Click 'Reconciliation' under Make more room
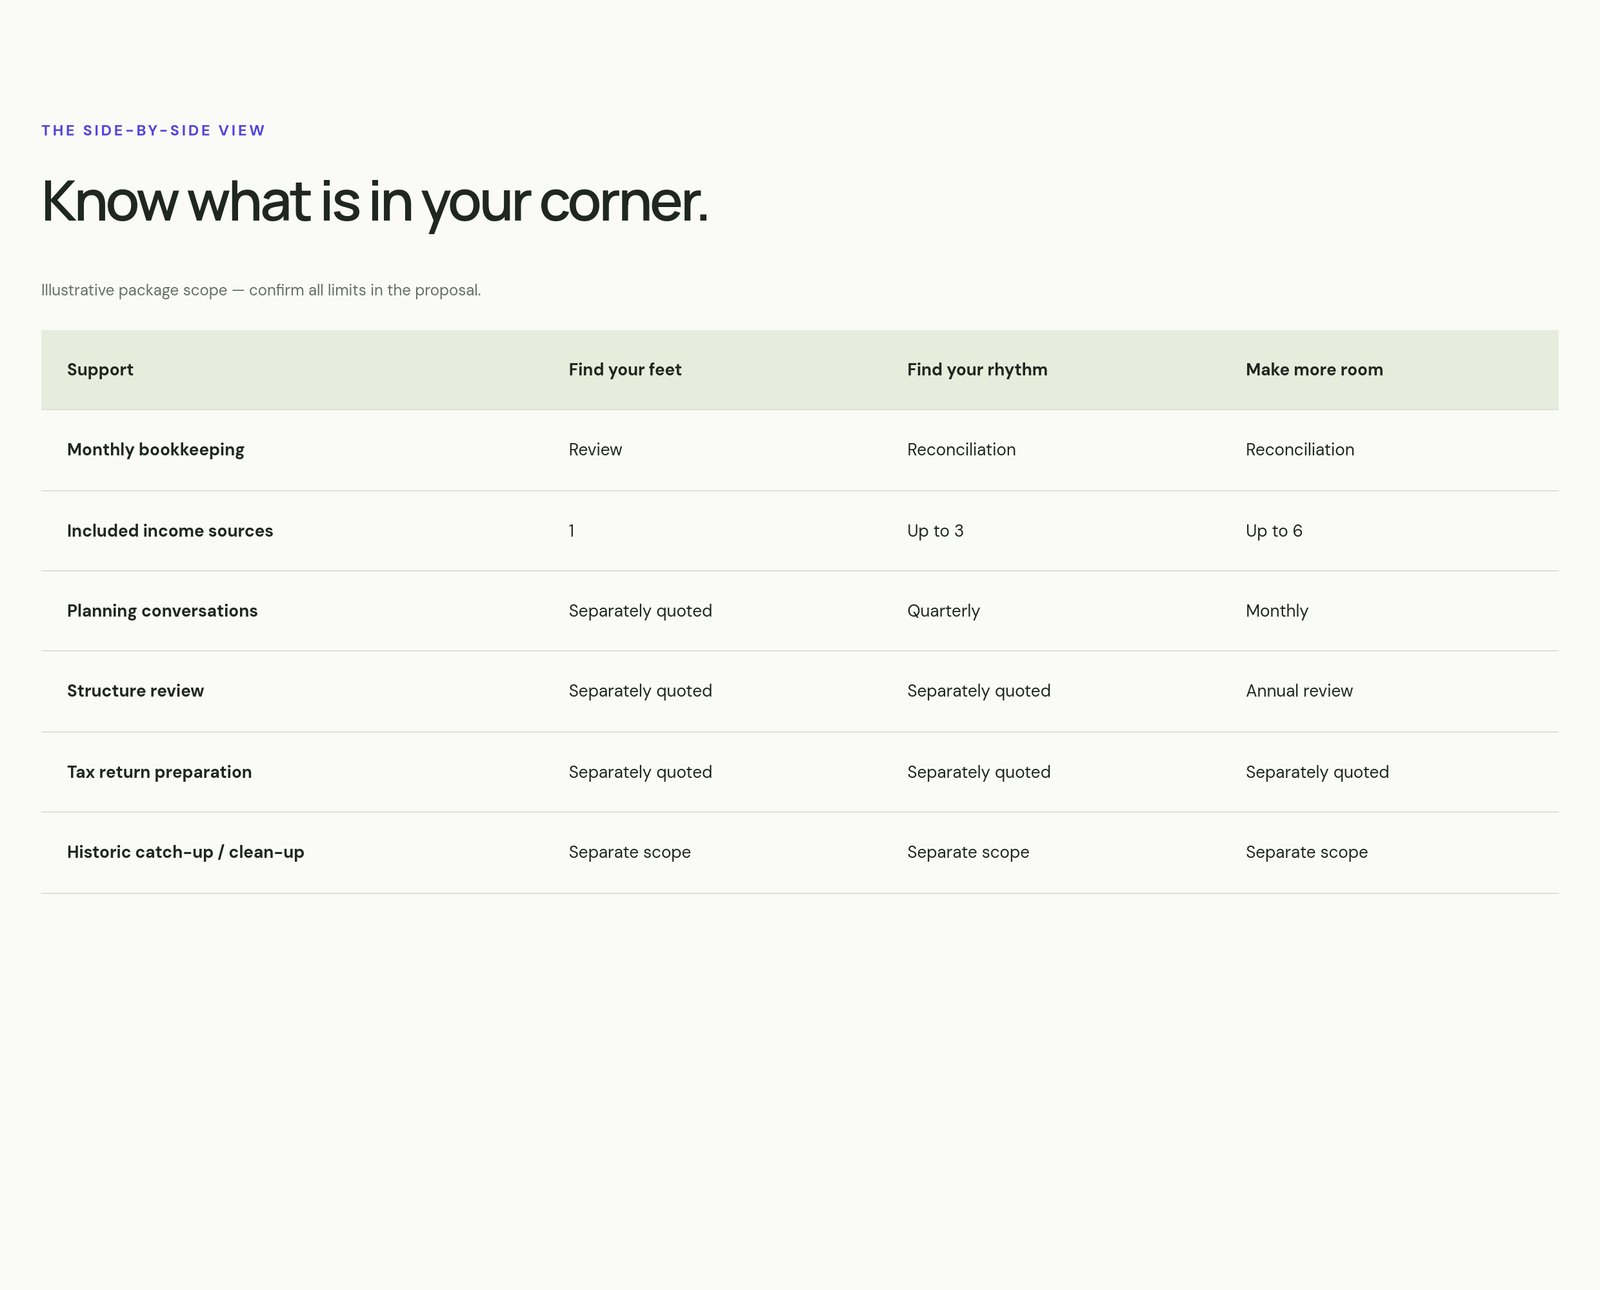1600x1290 pixels. point(1300,450)
